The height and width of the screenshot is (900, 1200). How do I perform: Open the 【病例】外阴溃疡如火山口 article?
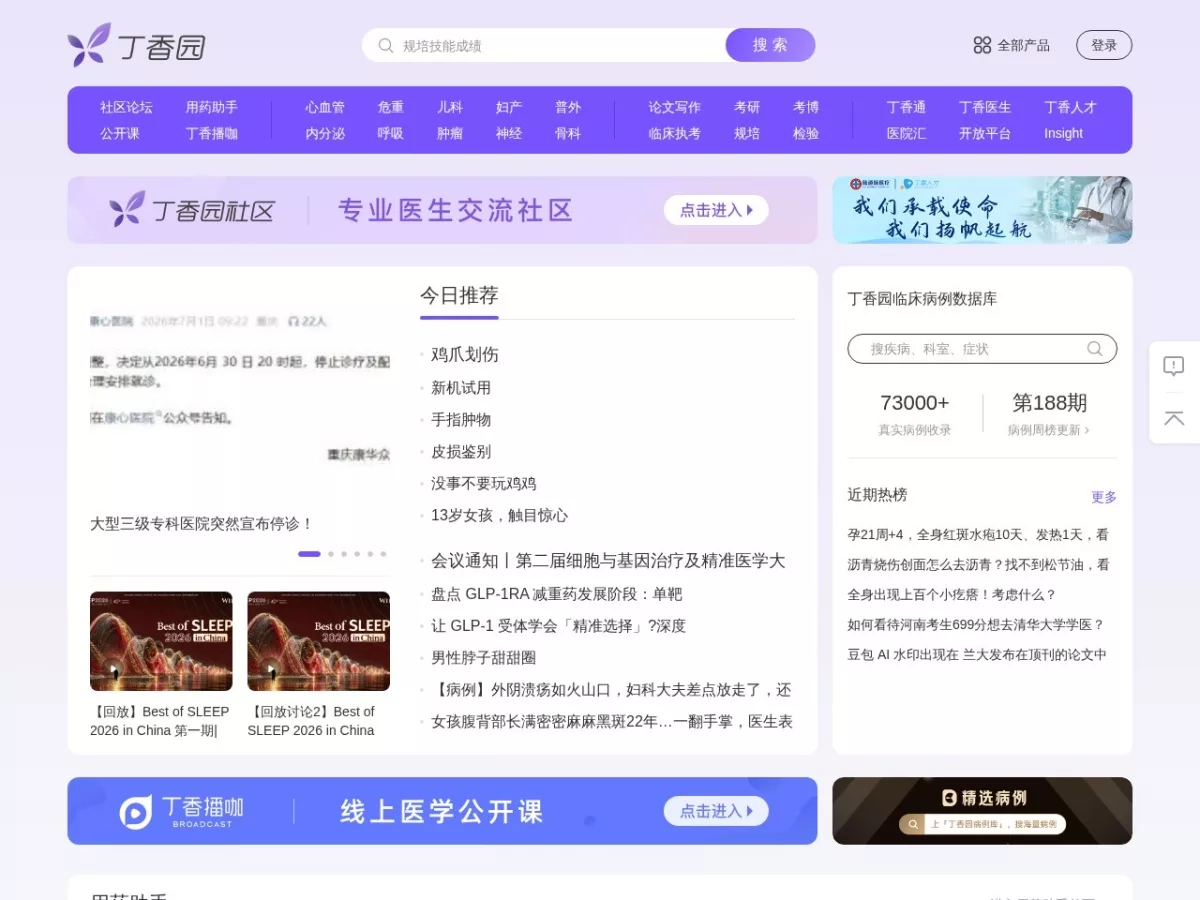[x=611, y=690]
